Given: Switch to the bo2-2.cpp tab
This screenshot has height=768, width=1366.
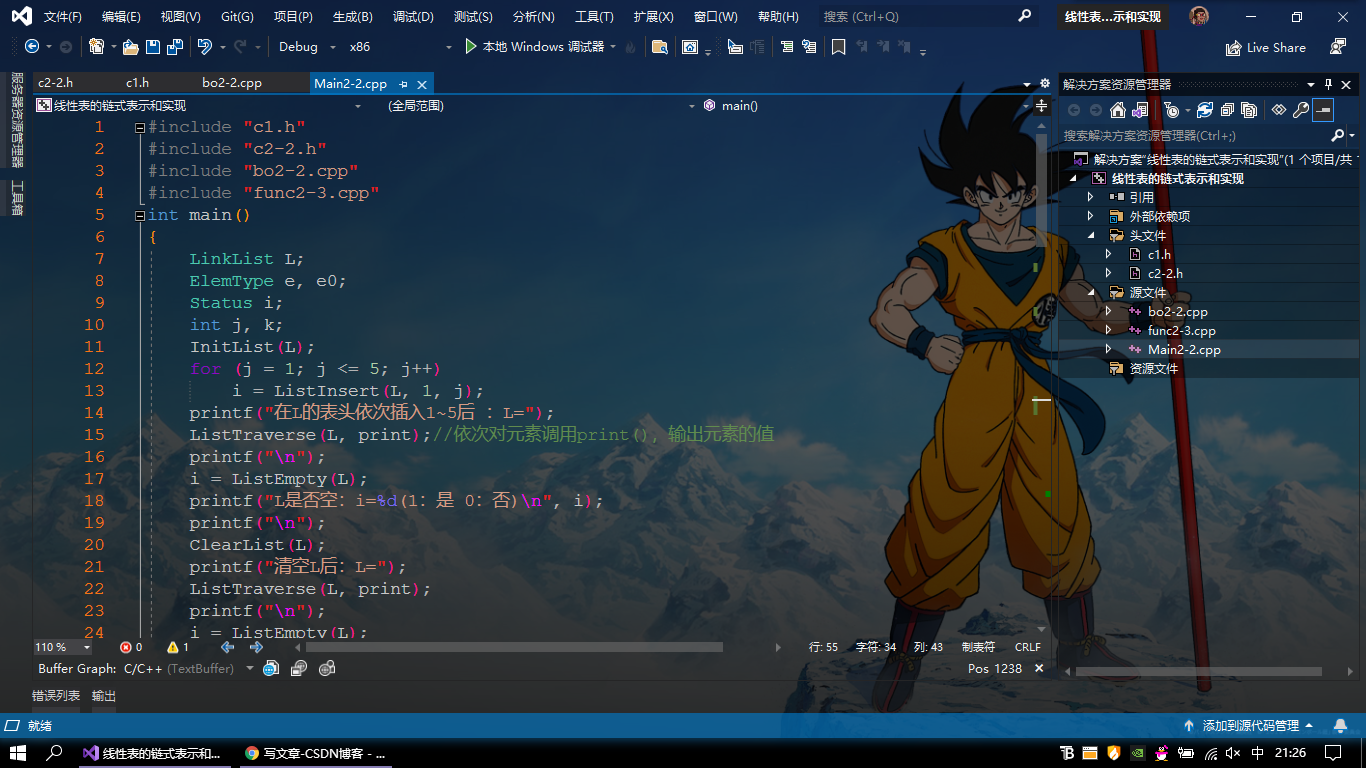Looking at the screenshot, I should click(232, 83).
